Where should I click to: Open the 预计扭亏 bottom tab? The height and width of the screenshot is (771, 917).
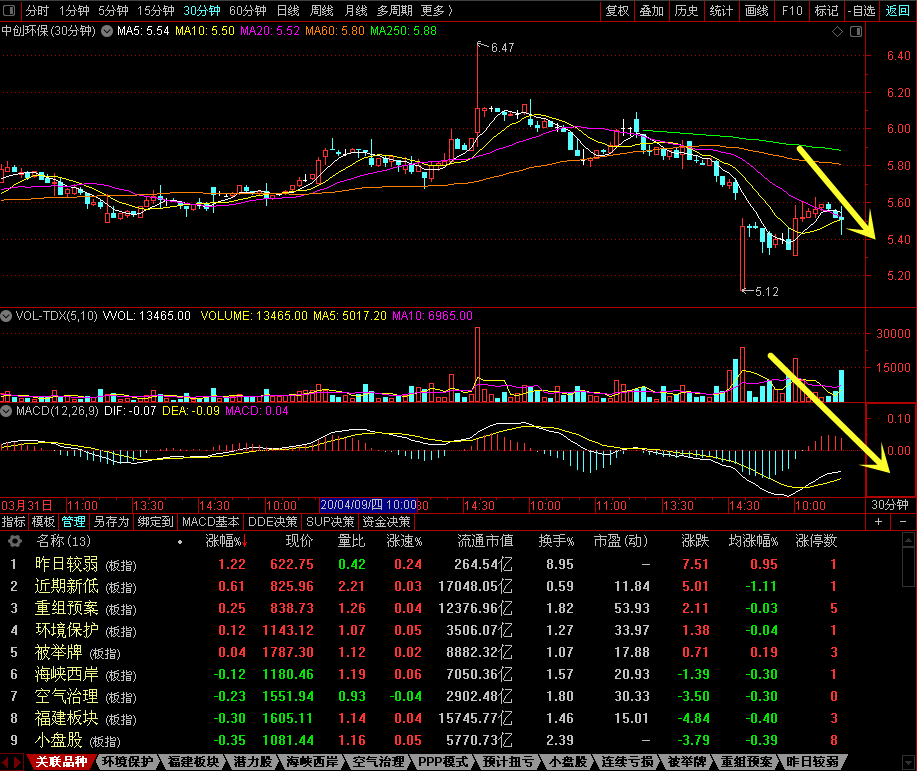click(508, 762)
